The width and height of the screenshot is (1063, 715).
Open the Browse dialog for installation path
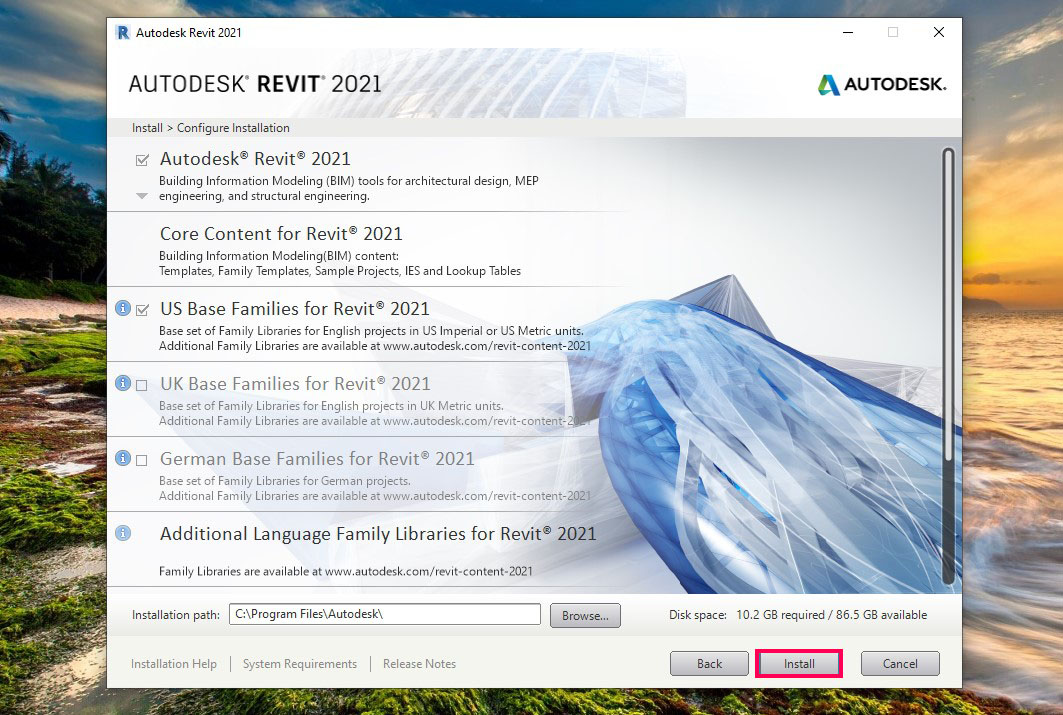(584, 614)
